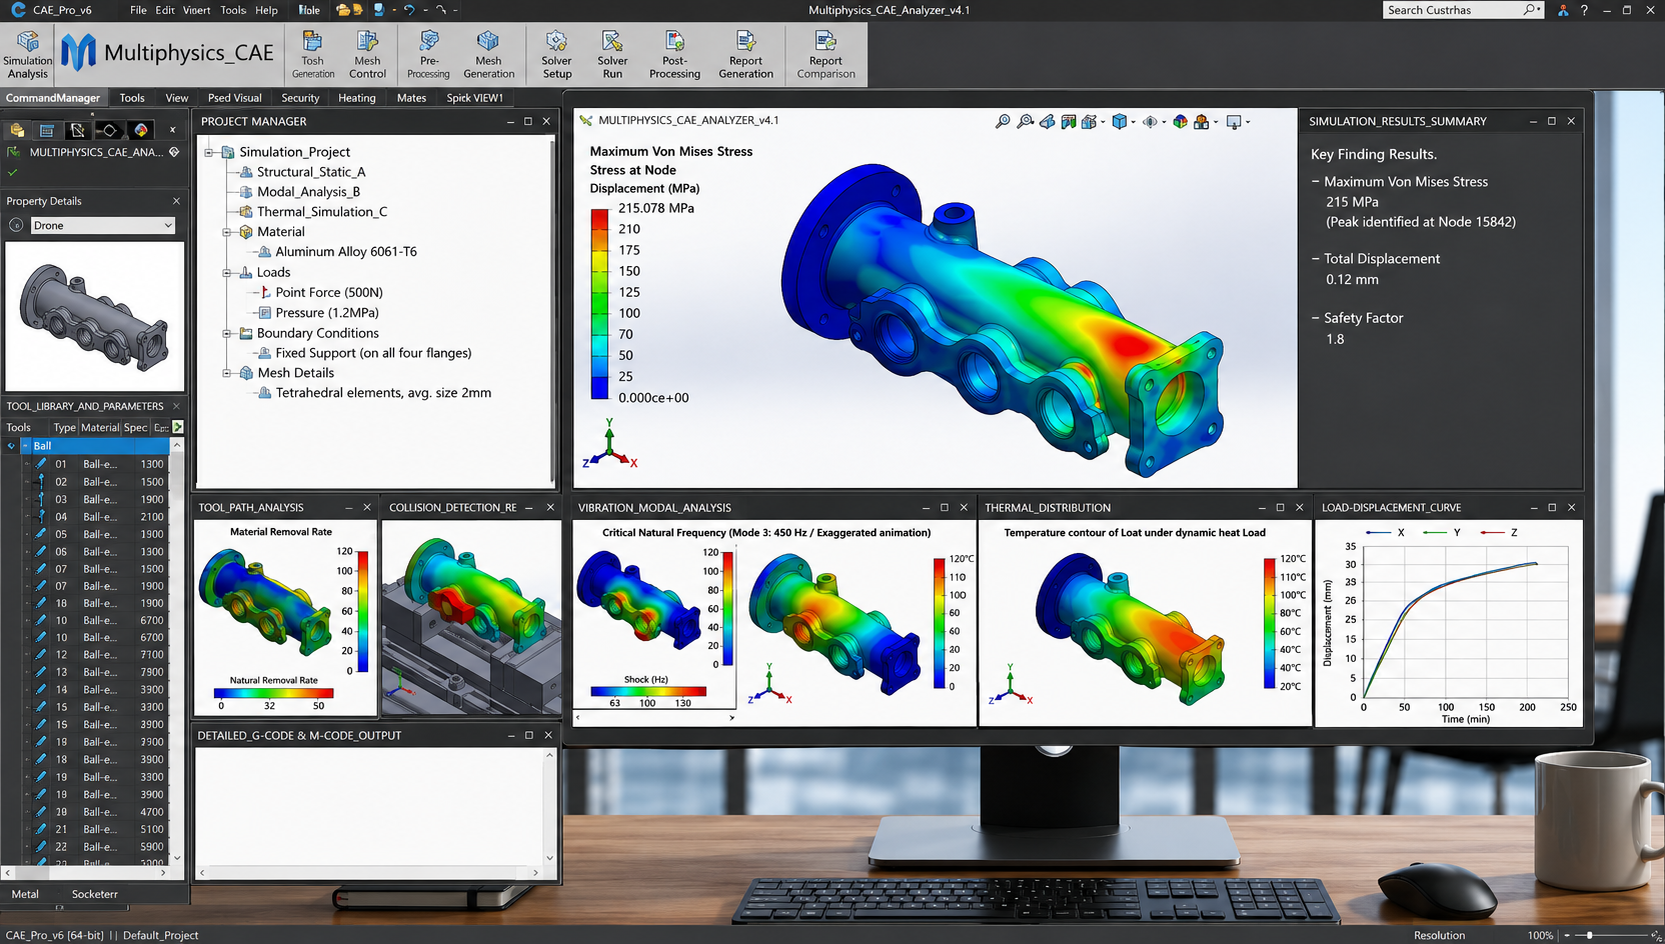
Task: Collapse the Material tree node
Action: point(227,232)
